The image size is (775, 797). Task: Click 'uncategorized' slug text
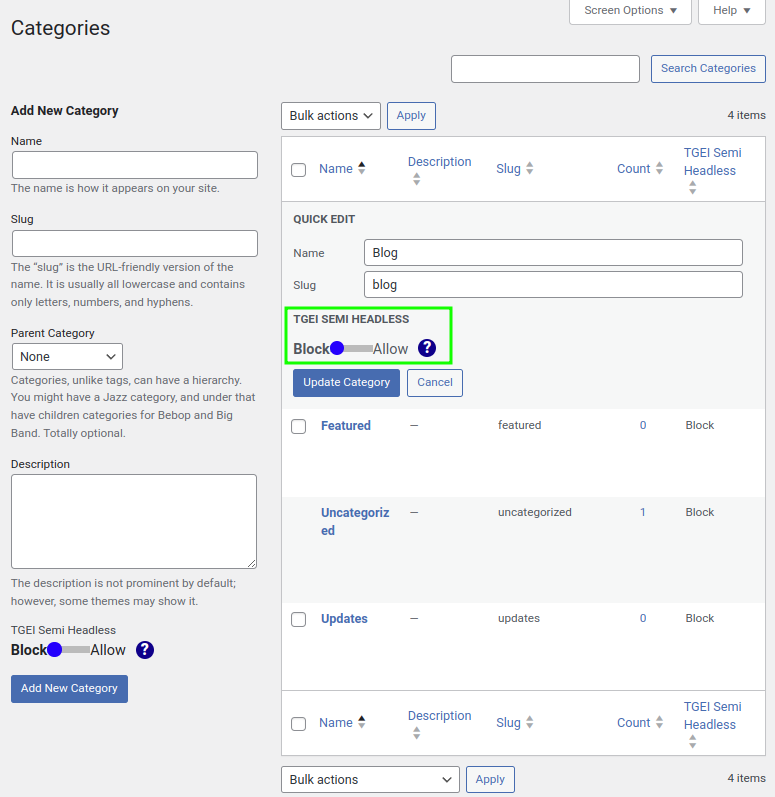tap(535, 512)
